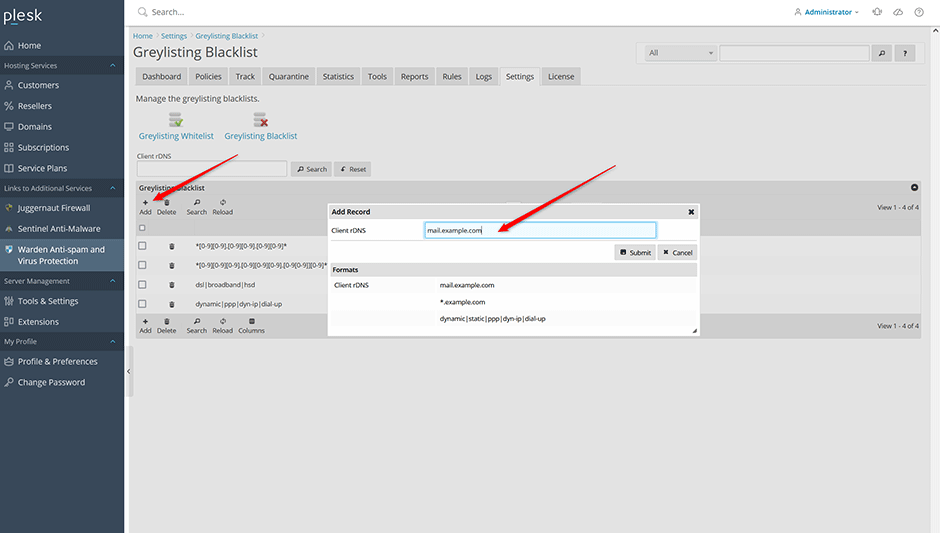Click the notifications bell icon

coord(877,12)
